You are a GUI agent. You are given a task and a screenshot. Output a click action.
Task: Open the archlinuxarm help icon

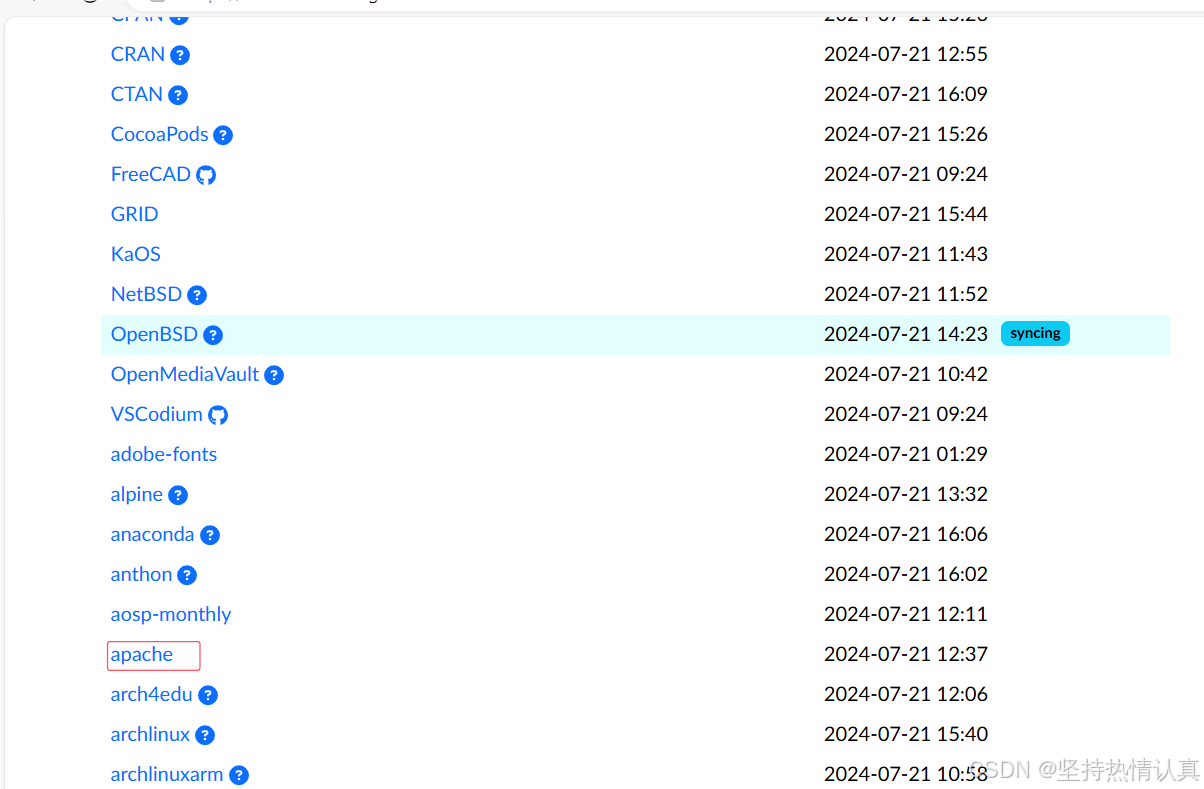tap(239, 775)
